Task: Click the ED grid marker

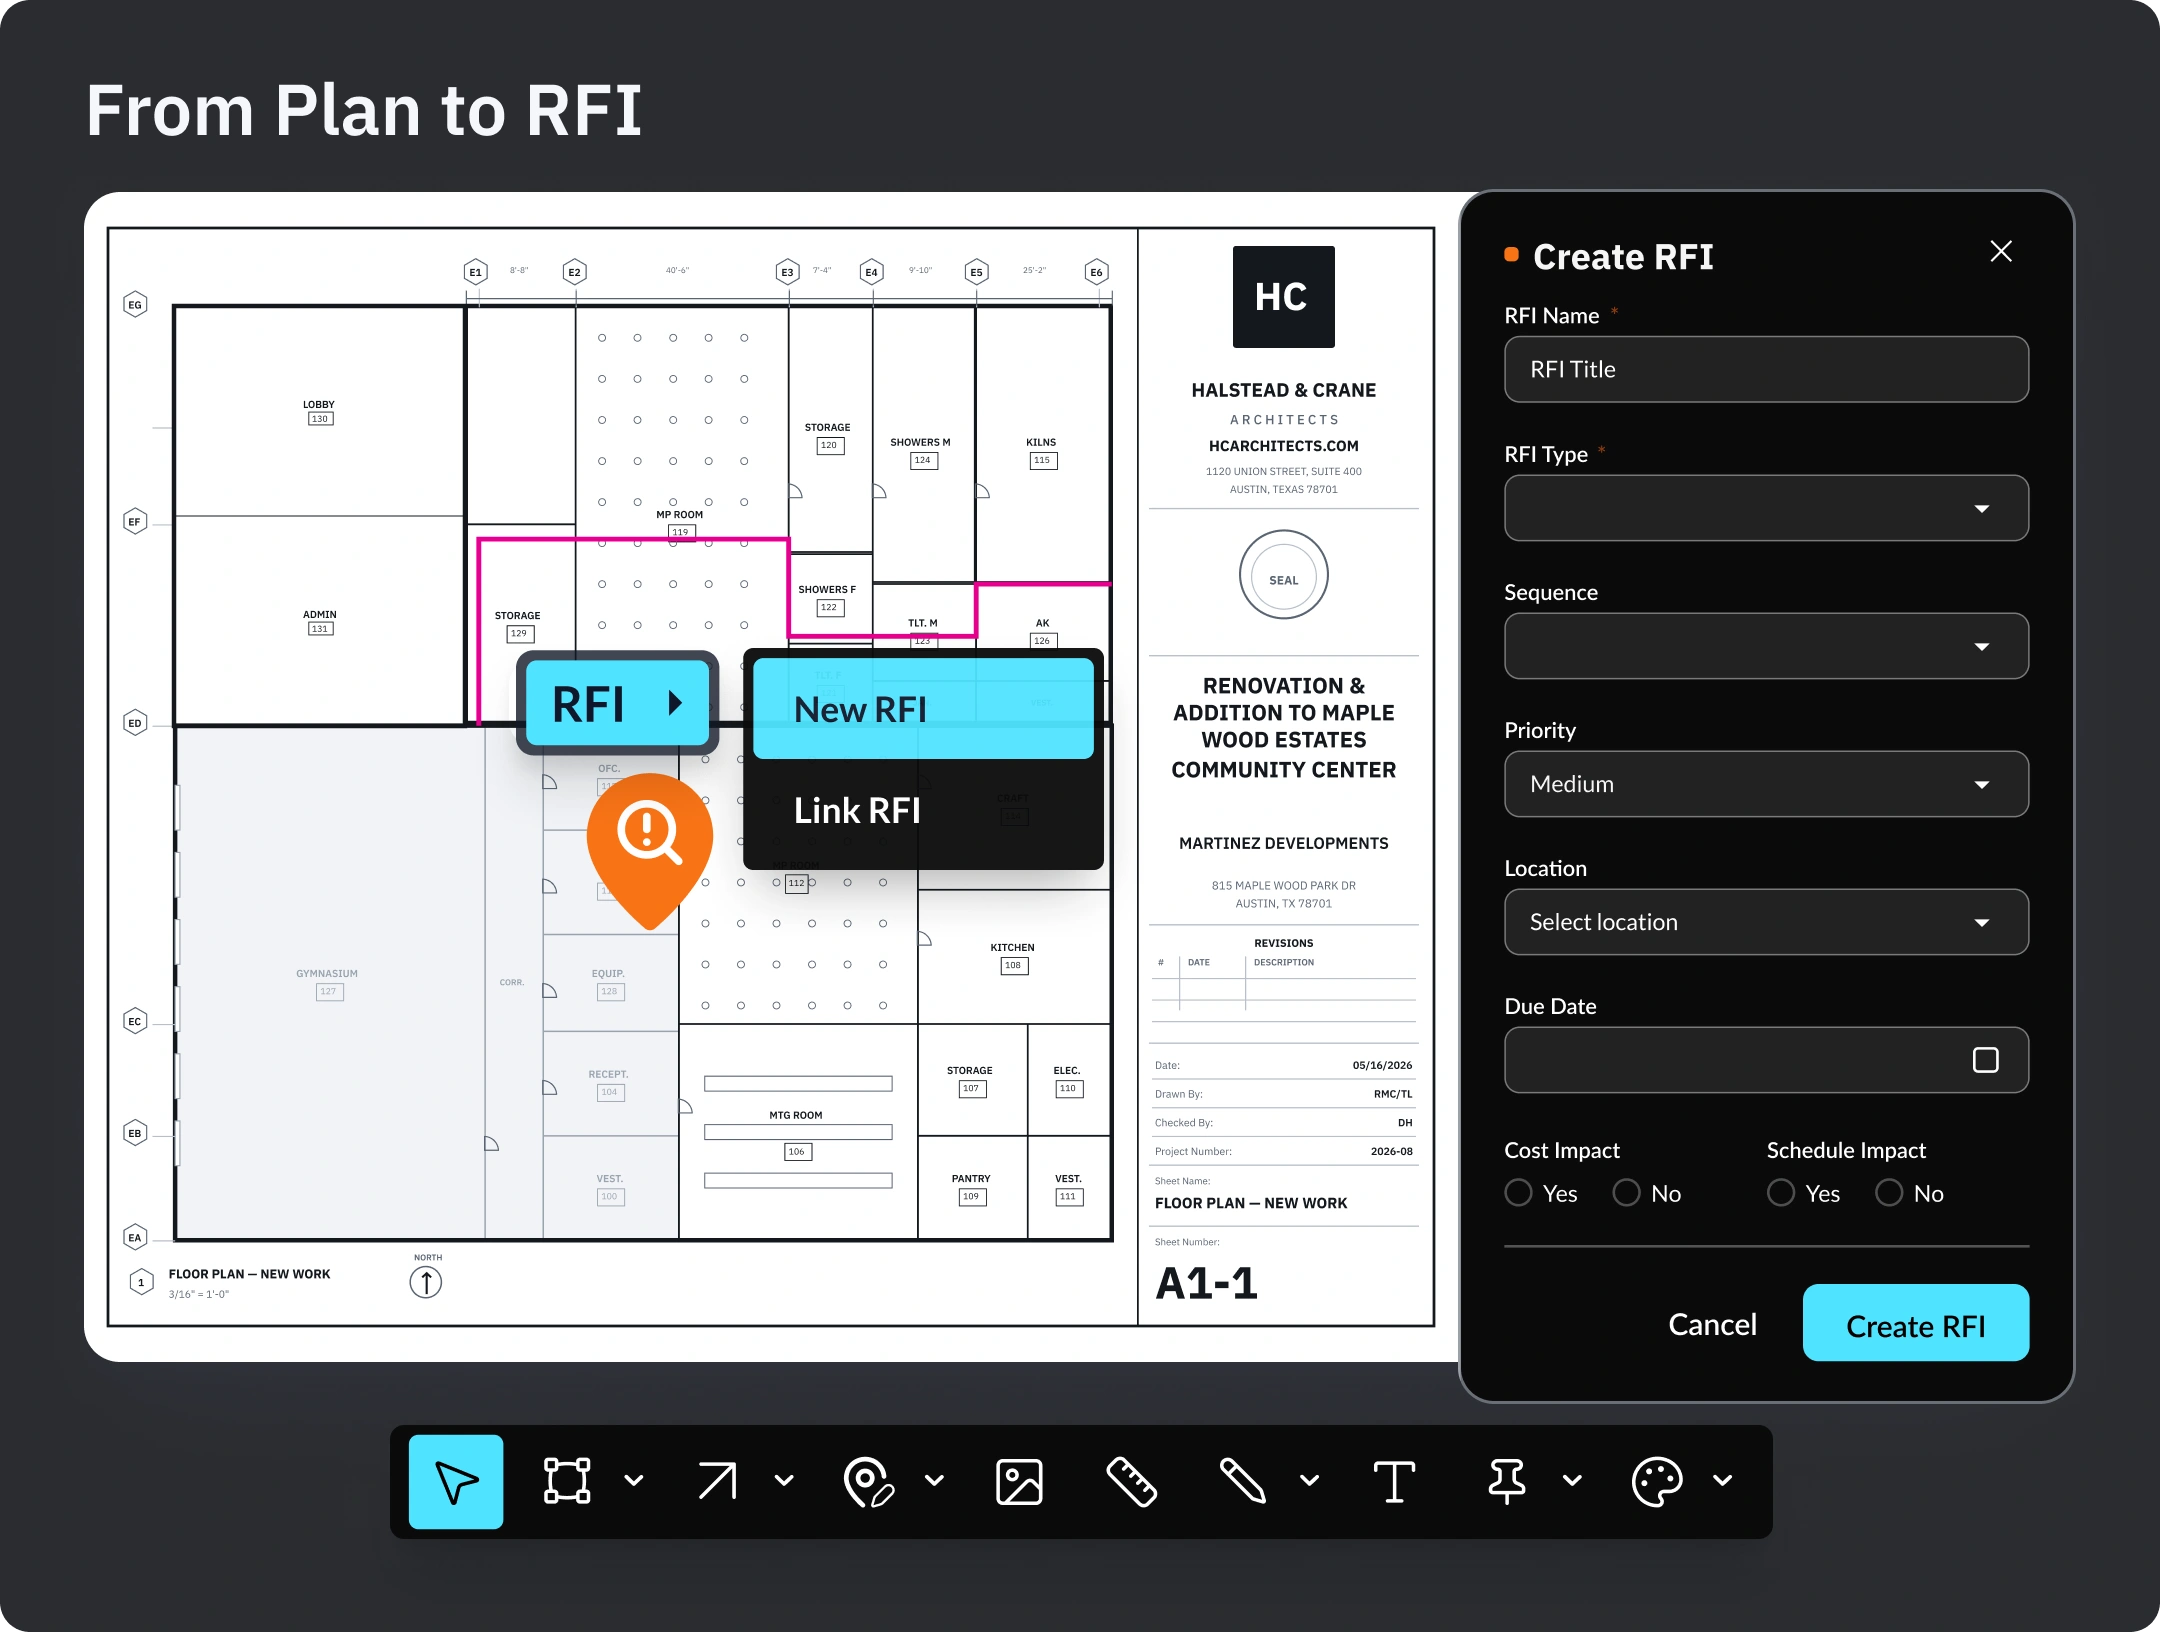Action: click(135, 723)
